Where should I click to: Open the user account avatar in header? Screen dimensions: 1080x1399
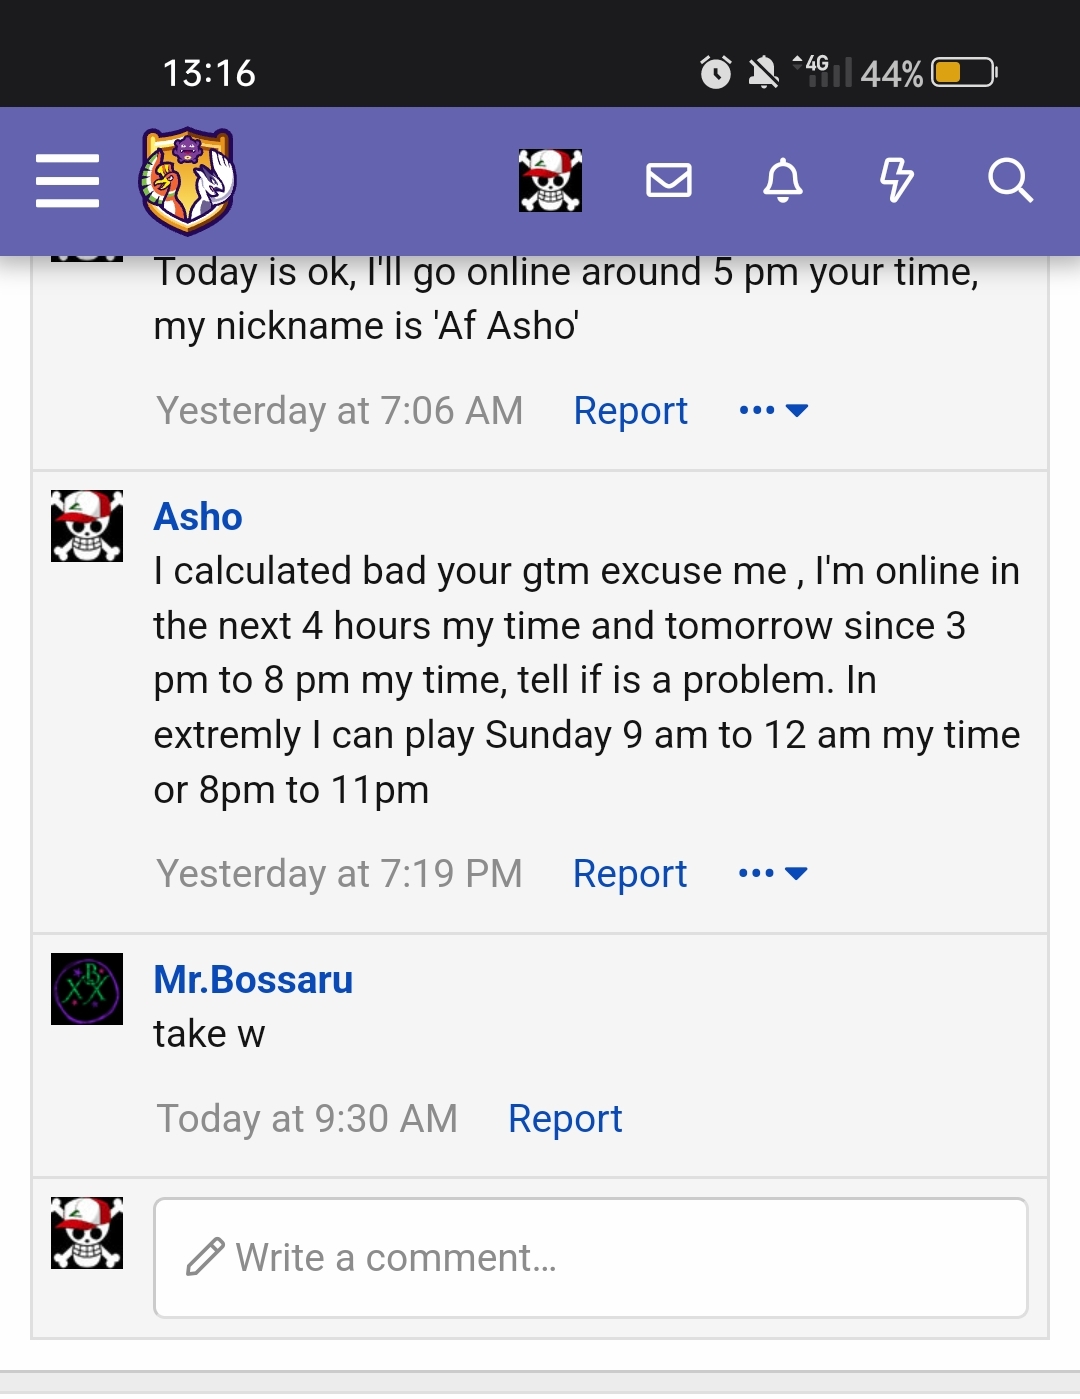pyautogui.click(x=550, y=181)
